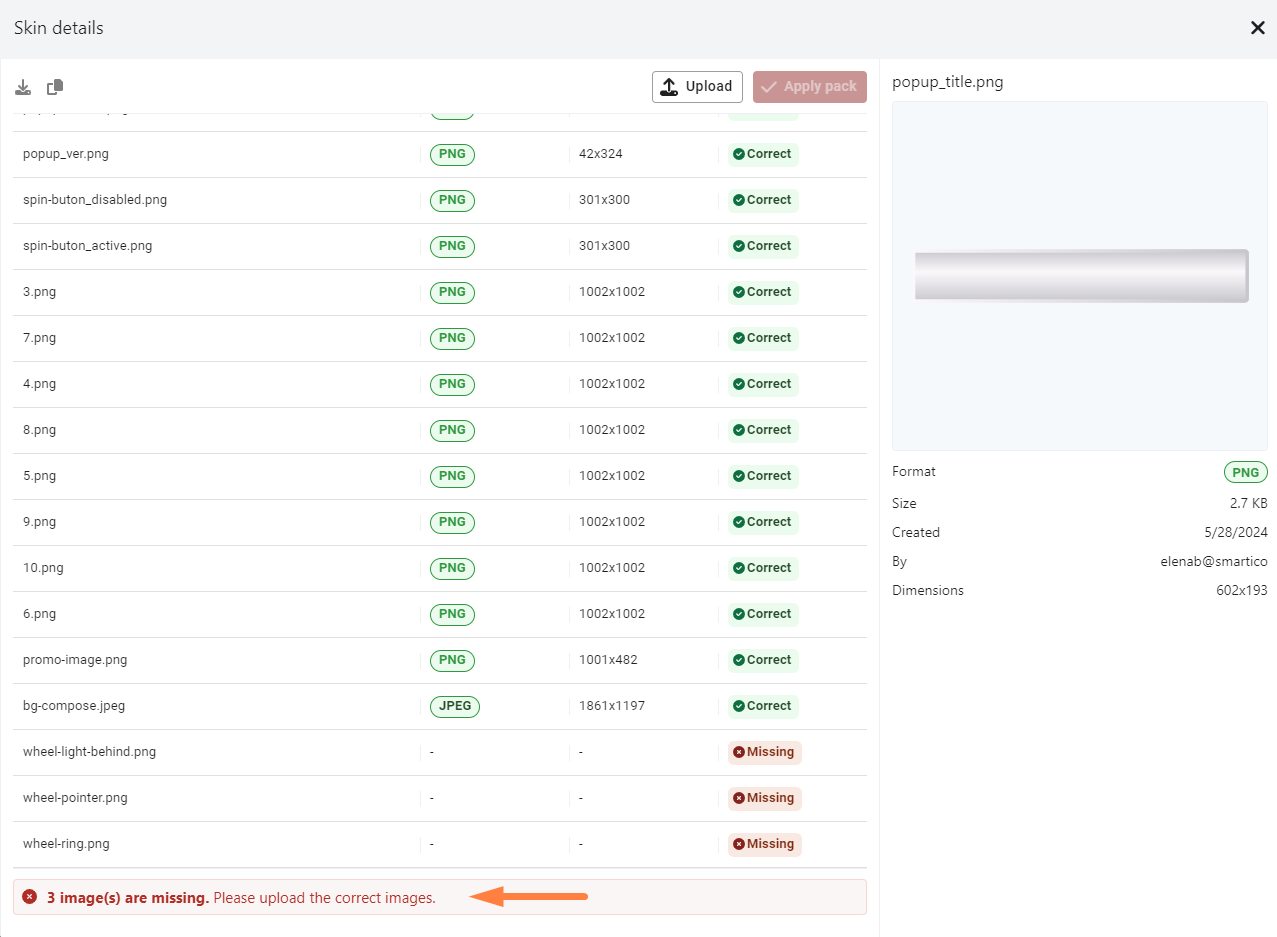This screenshot has width=1277, height=937.
Task: Click the Missing status of wheel-light-behind.png
Action: (x=764, y=752)
